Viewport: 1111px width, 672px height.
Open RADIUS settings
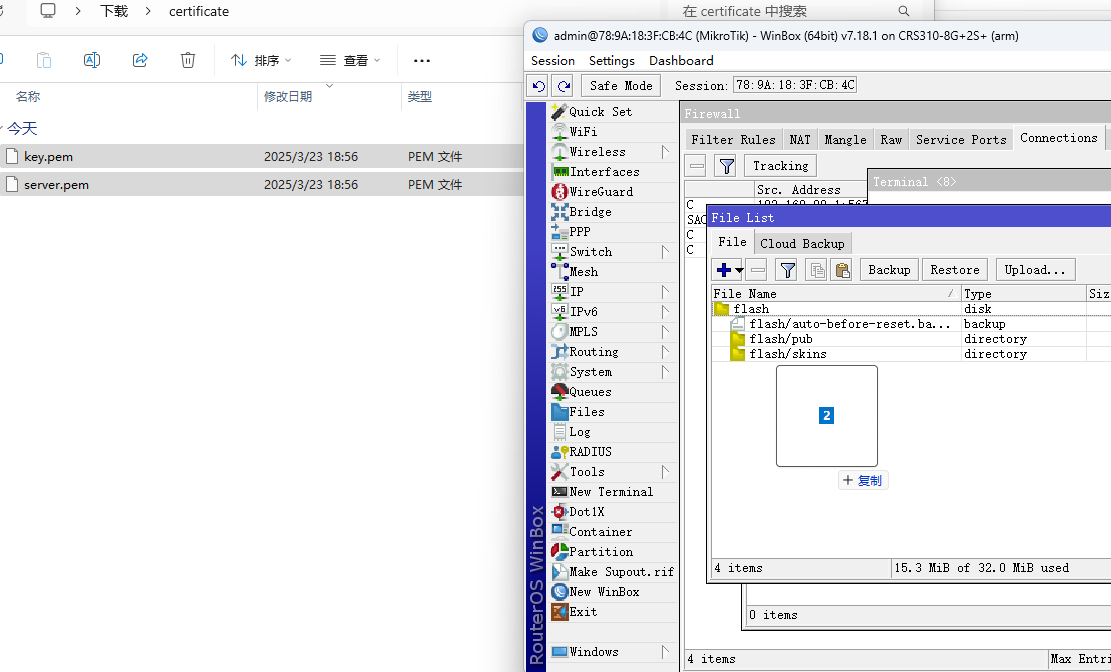(x=614, y=452)
